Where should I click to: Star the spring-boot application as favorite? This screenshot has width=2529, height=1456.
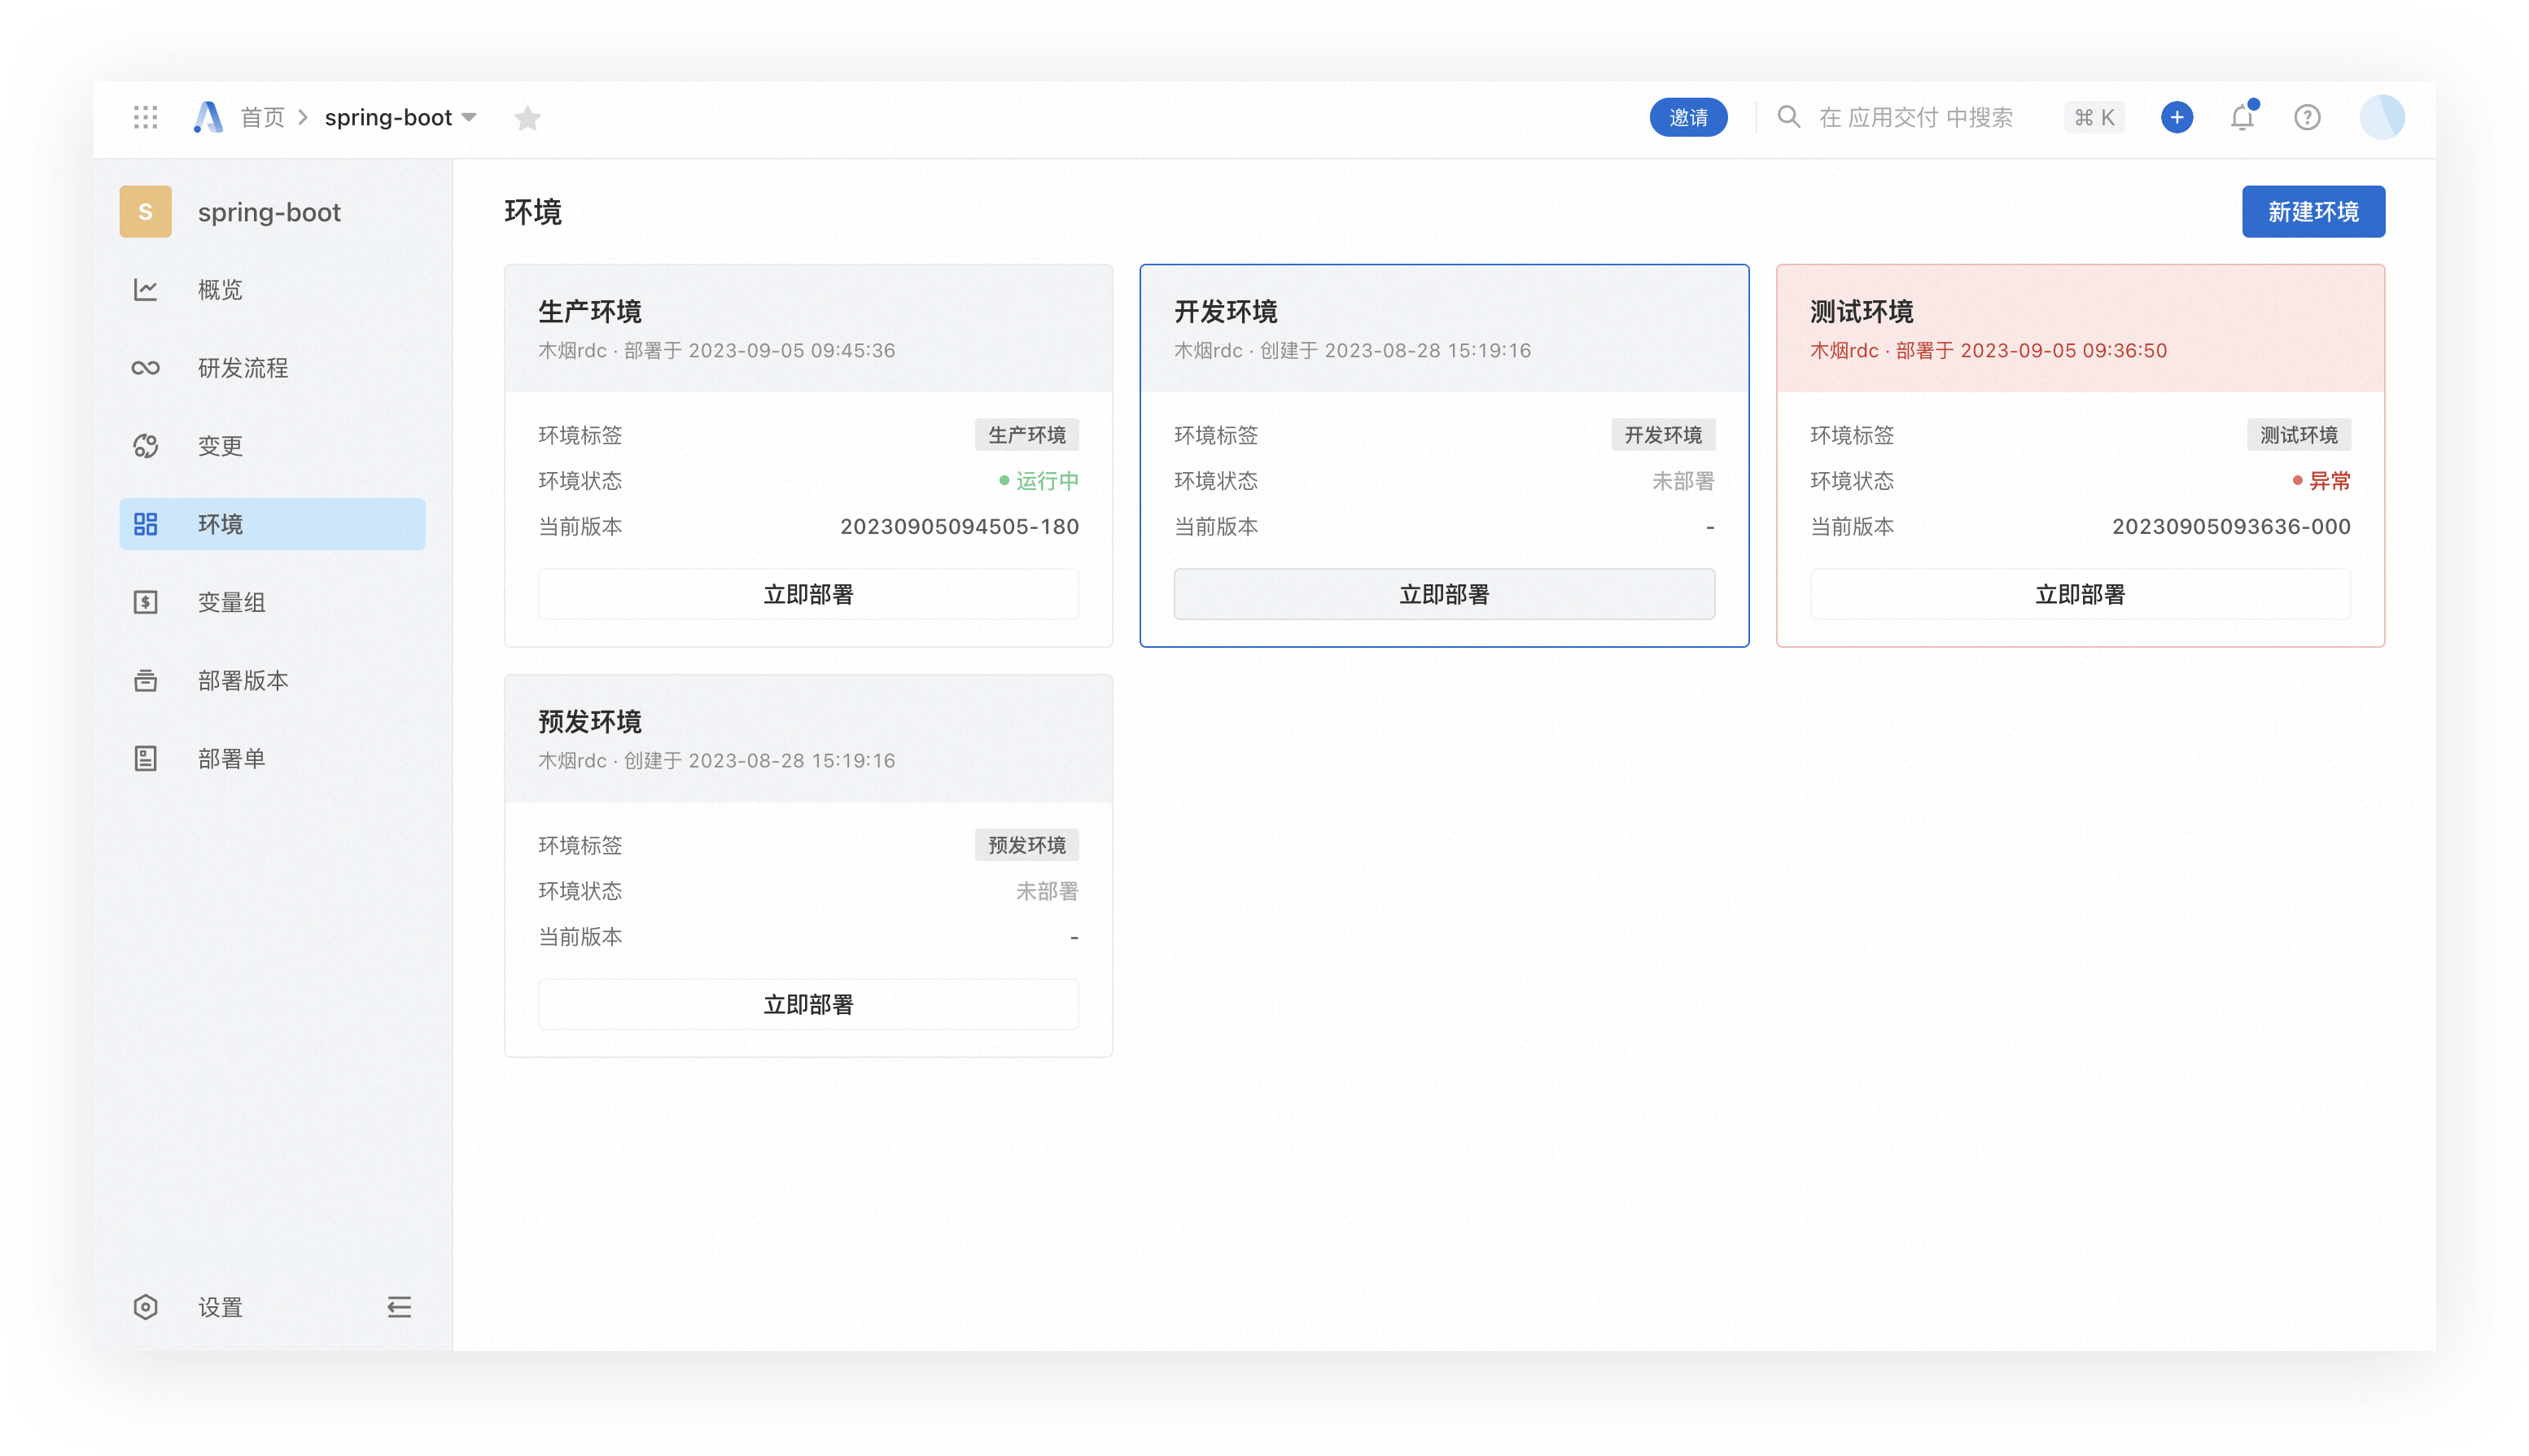(x=527, y=118)
